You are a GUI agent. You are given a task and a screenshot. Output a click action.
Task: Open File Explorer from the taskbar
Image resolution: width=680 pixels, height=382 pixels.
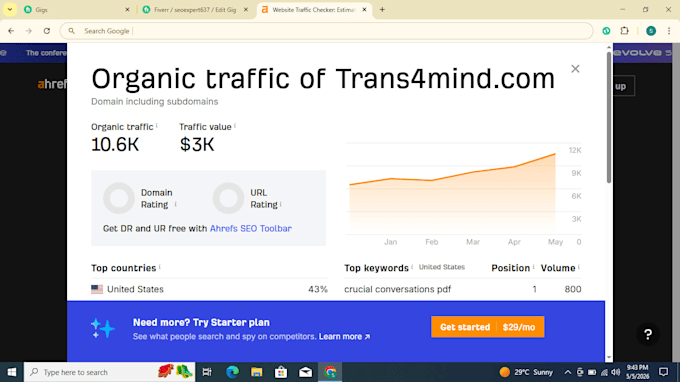[257, 372]
